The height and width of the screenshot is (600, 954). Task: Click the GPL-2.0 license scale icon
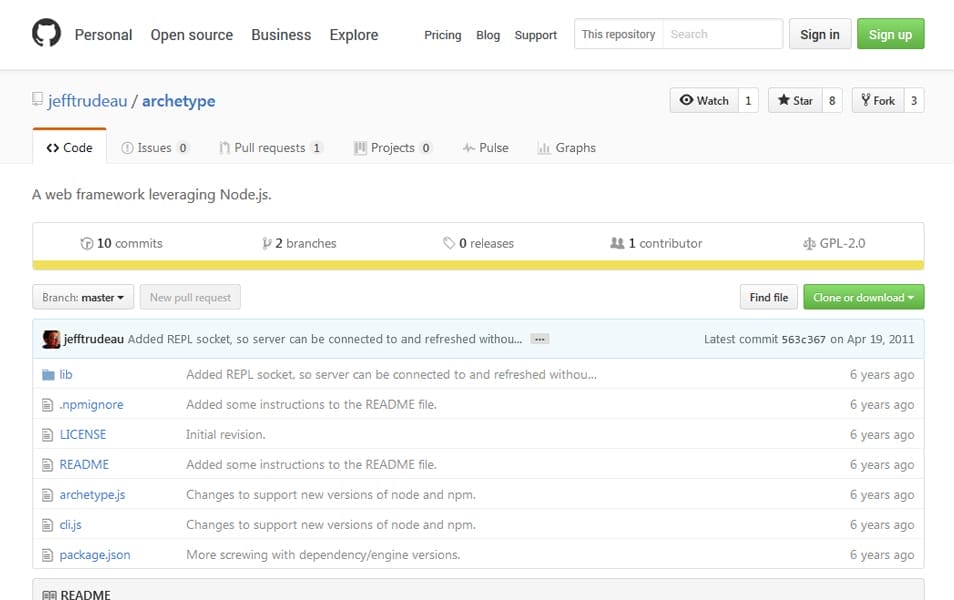(809, 243)
